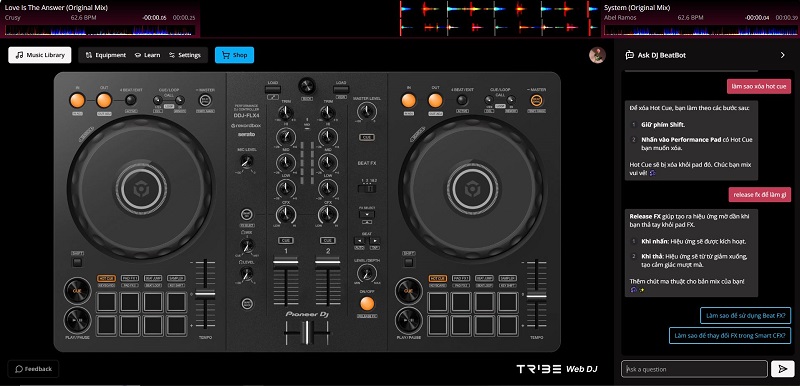This screenshot has height=386, width=800.
Task: Click the FX SELECT down arrow
Action: [x=367, y=214]
